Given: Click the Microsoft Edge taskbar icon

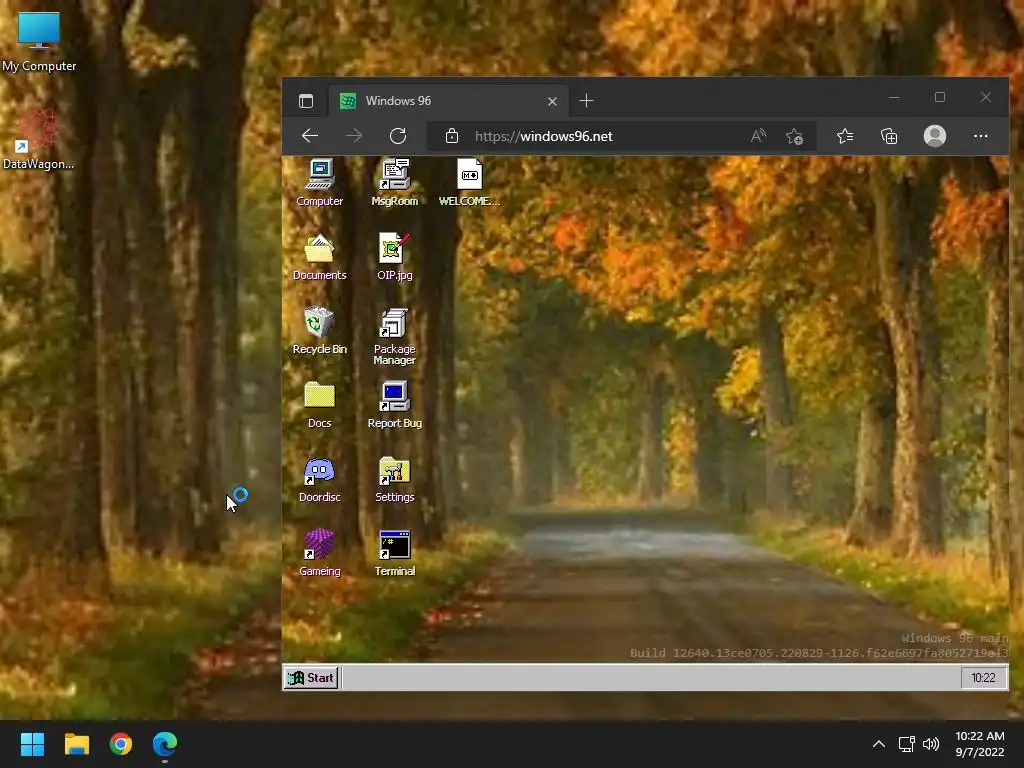Looking at the screenshot, I should pyautogui.click(x=165, y=744).
